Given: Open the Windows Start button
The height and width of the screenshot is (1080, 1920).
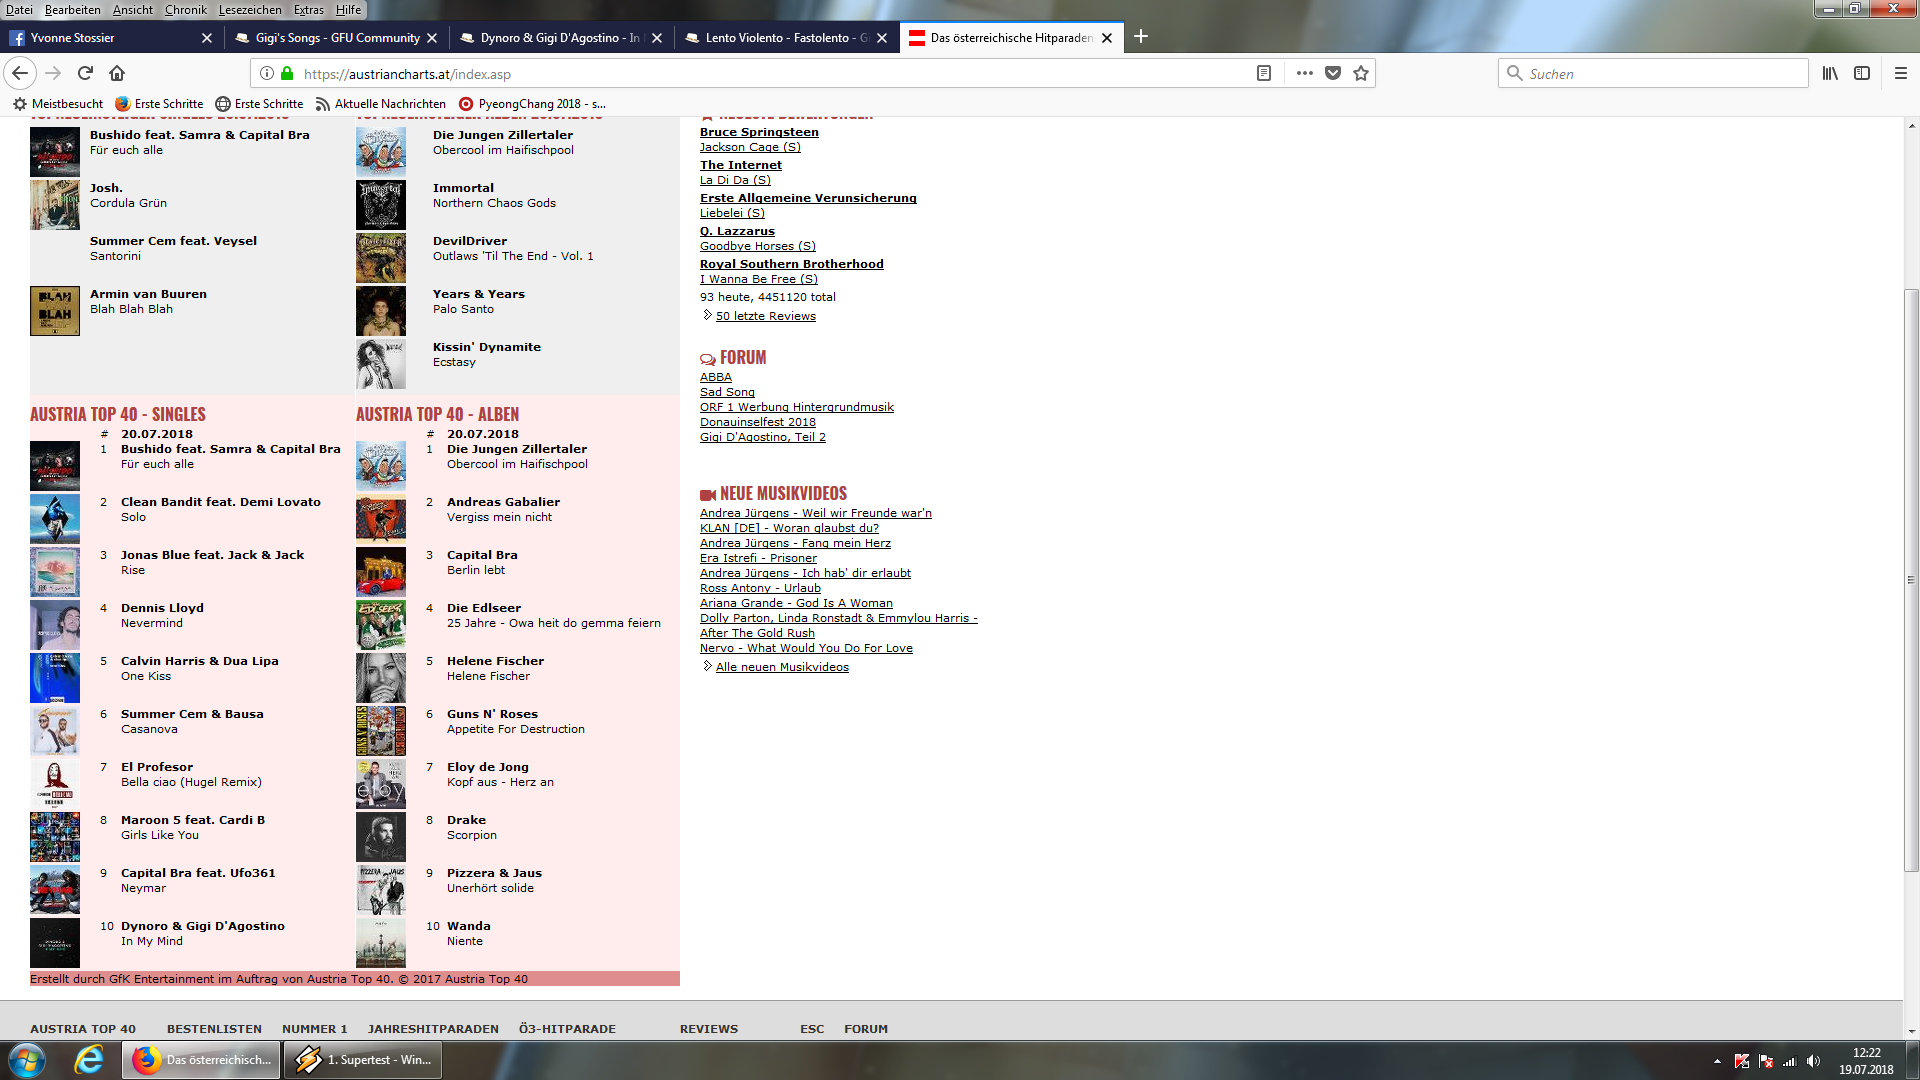Looking at the screenshot, I should coord(27,1059).
